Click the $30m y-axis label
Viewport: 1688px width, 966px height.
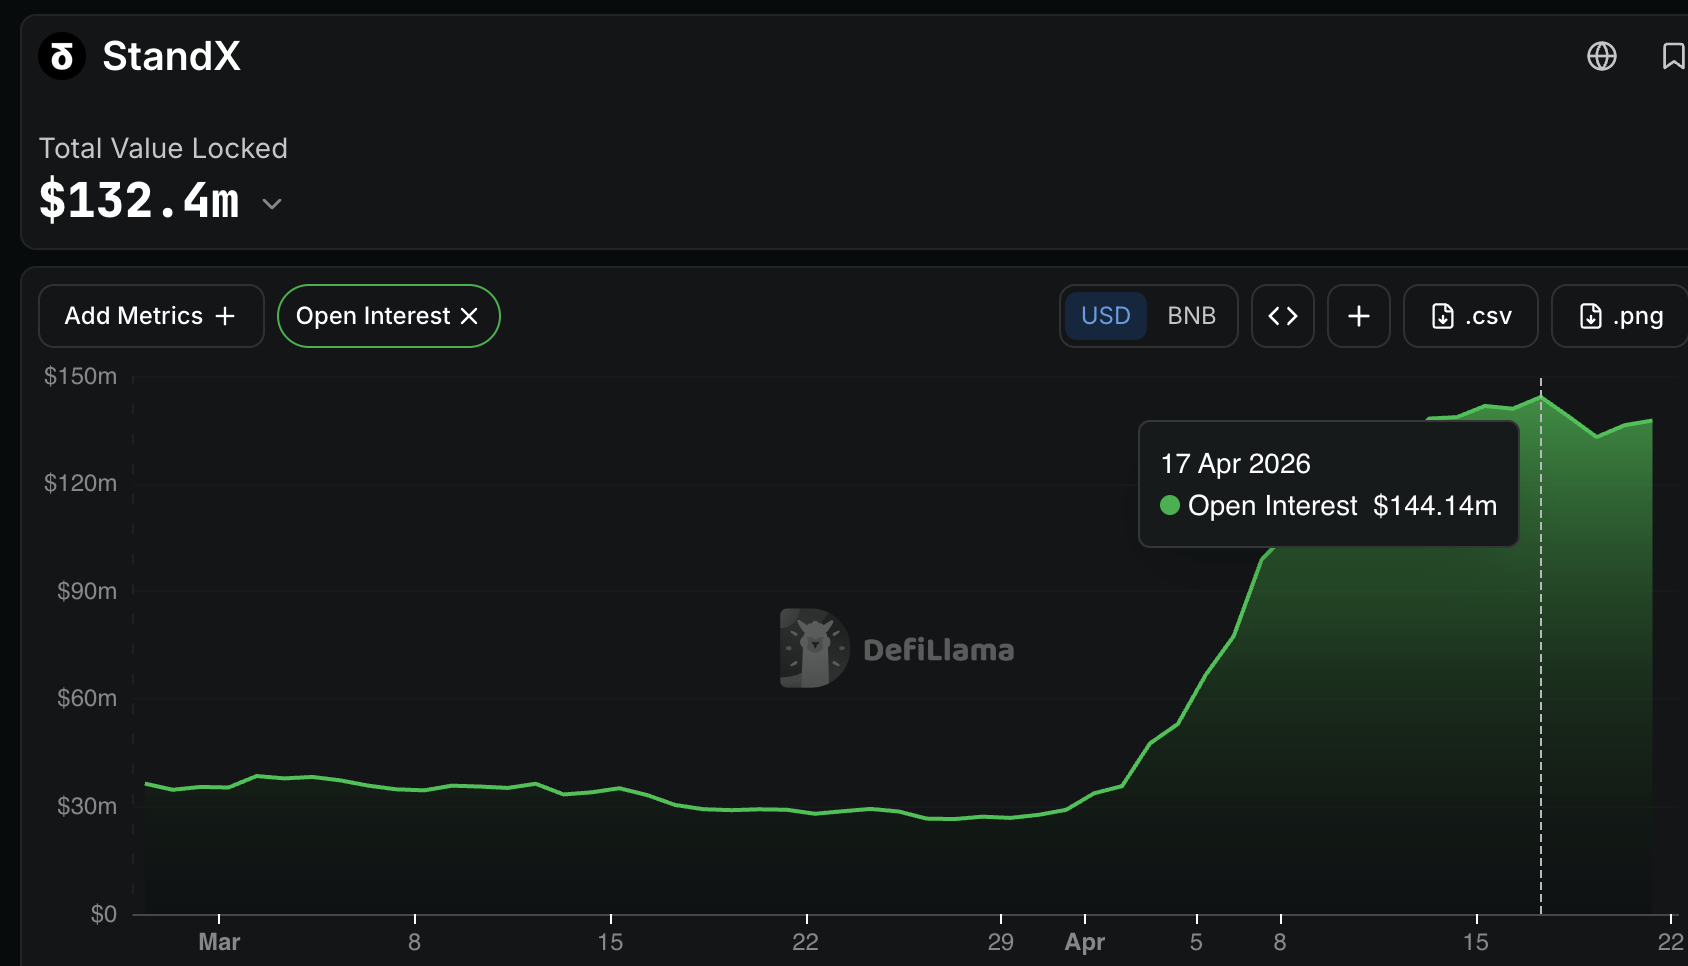(87, 806)
